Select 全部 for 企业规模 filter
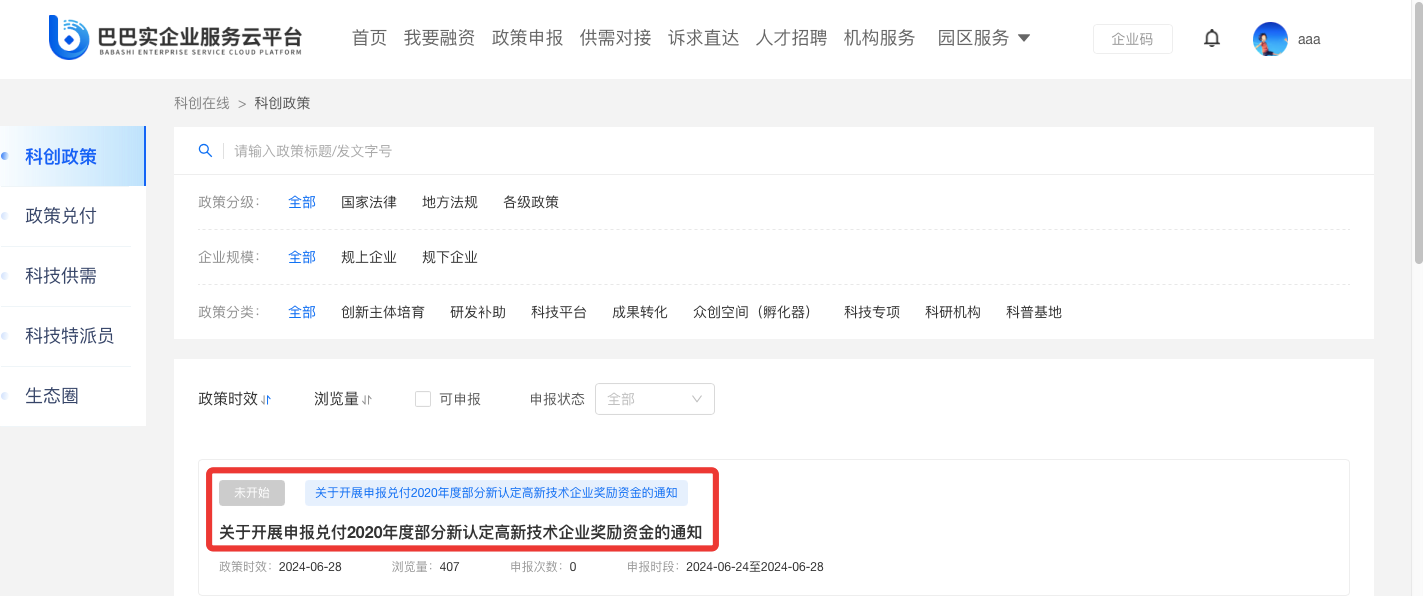1423x596 pixels. tap(302, 257)
